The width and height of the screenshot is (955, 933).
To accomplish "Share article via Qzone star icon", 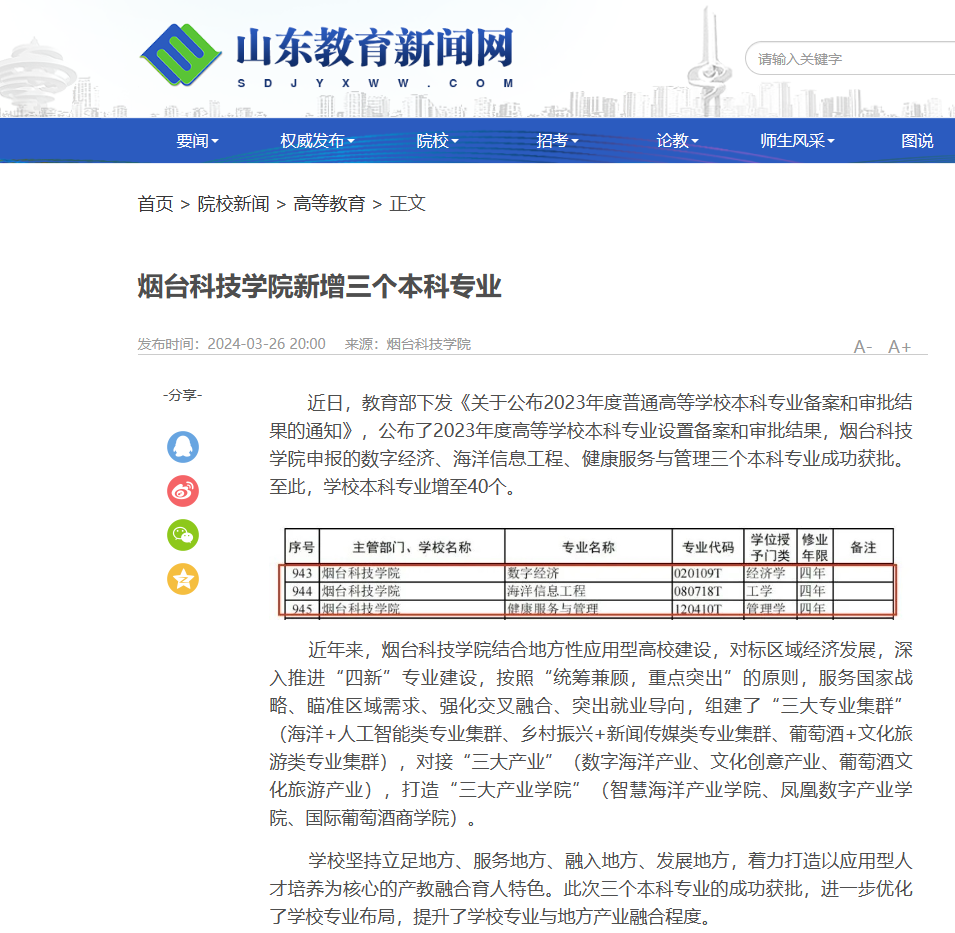I will pyautogui.click(x=183, y=579).
